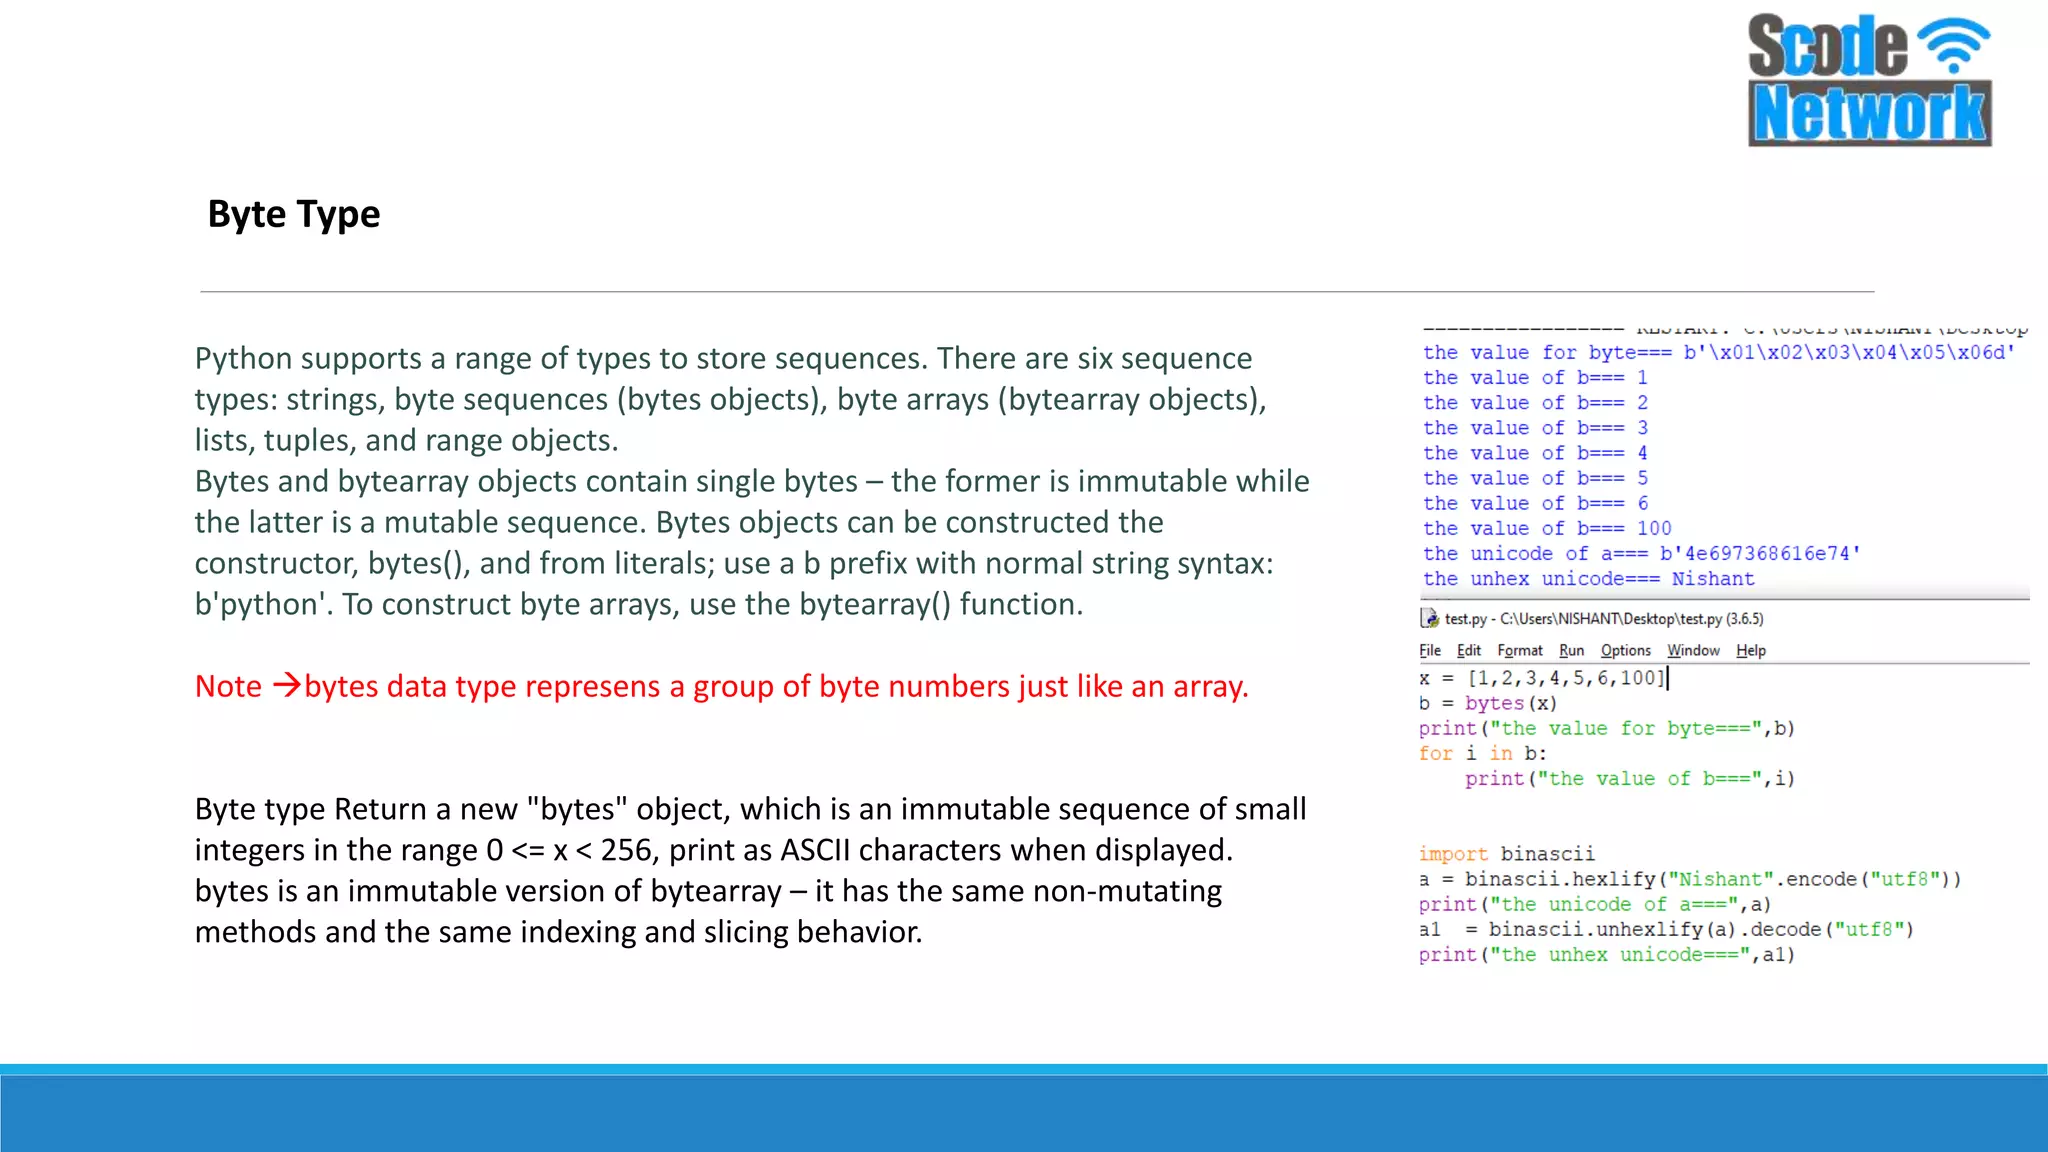The height and width of the screenshot is (1152, 2048).
Task: Click the output line "the value of b=== 3"
Action: (x=1535, y=427)
